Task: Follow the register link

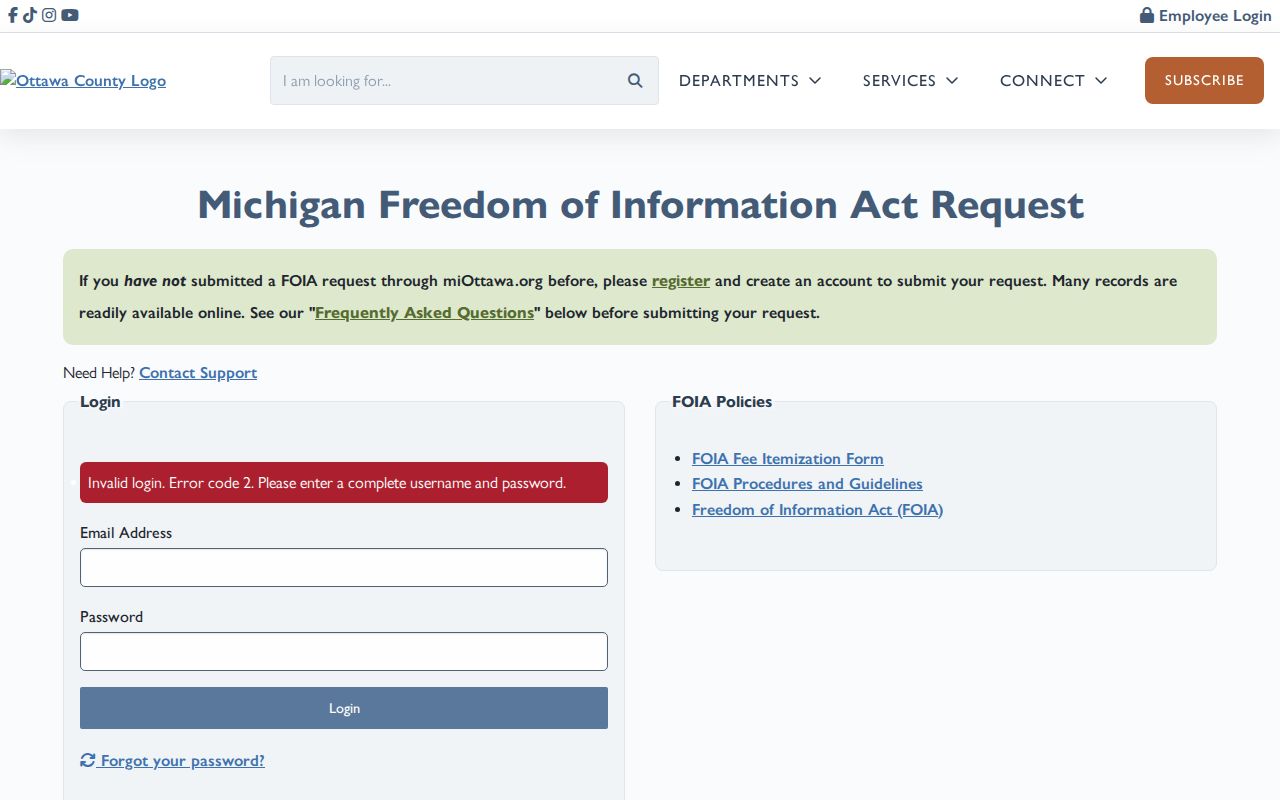Action: (x=681, y=281)
